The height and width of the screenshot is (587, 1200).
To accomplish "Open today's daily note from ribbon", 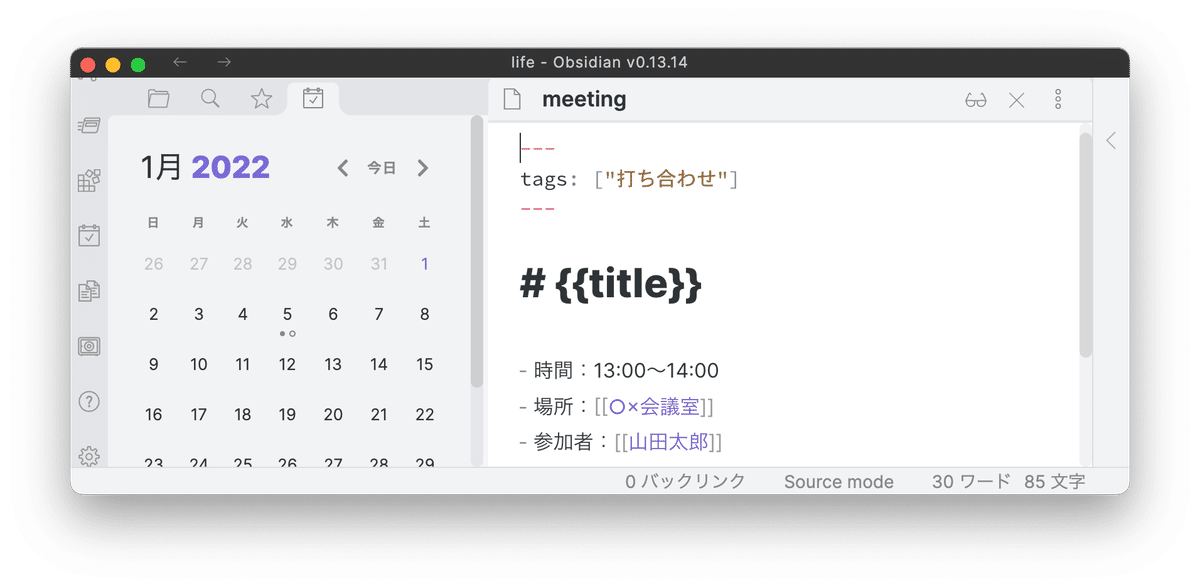I will 89,235.
